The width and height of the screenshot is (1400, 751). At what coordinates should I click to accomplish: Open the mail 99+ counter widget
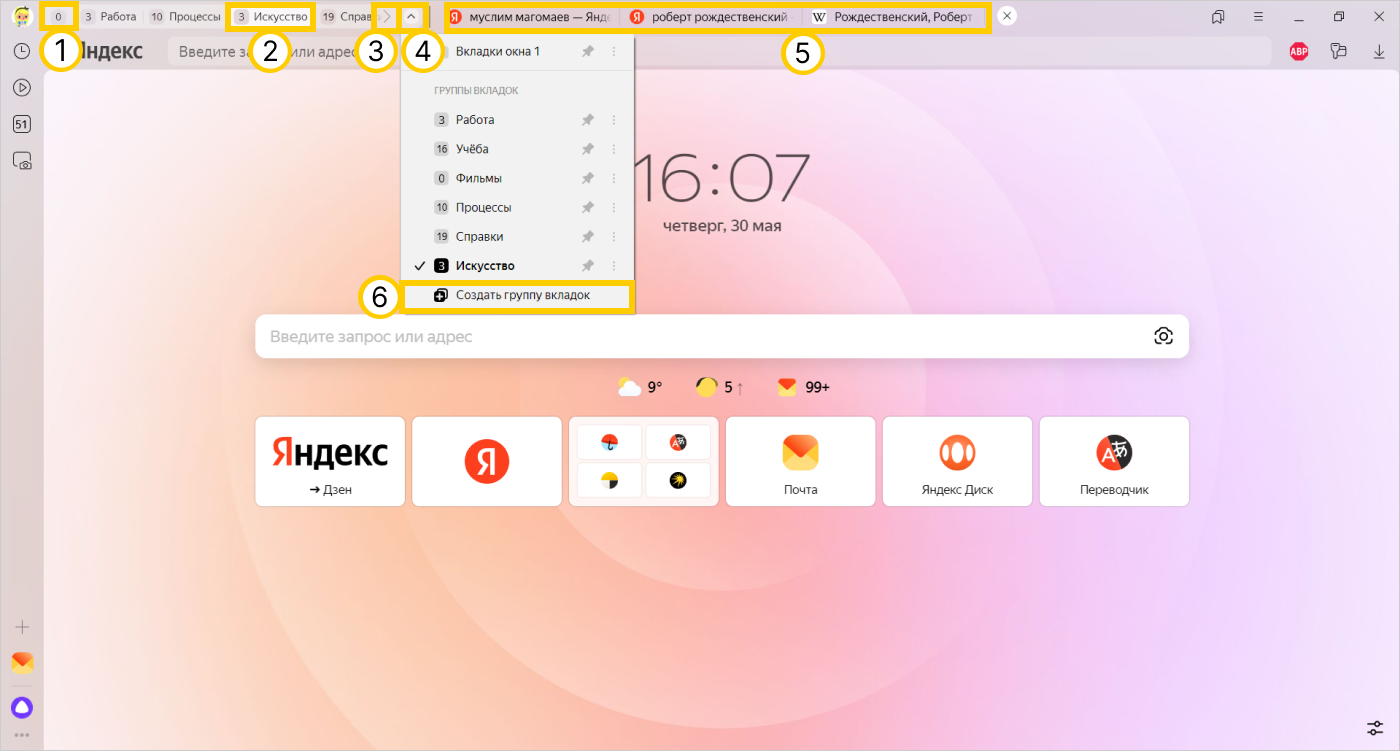coord(804,387)
